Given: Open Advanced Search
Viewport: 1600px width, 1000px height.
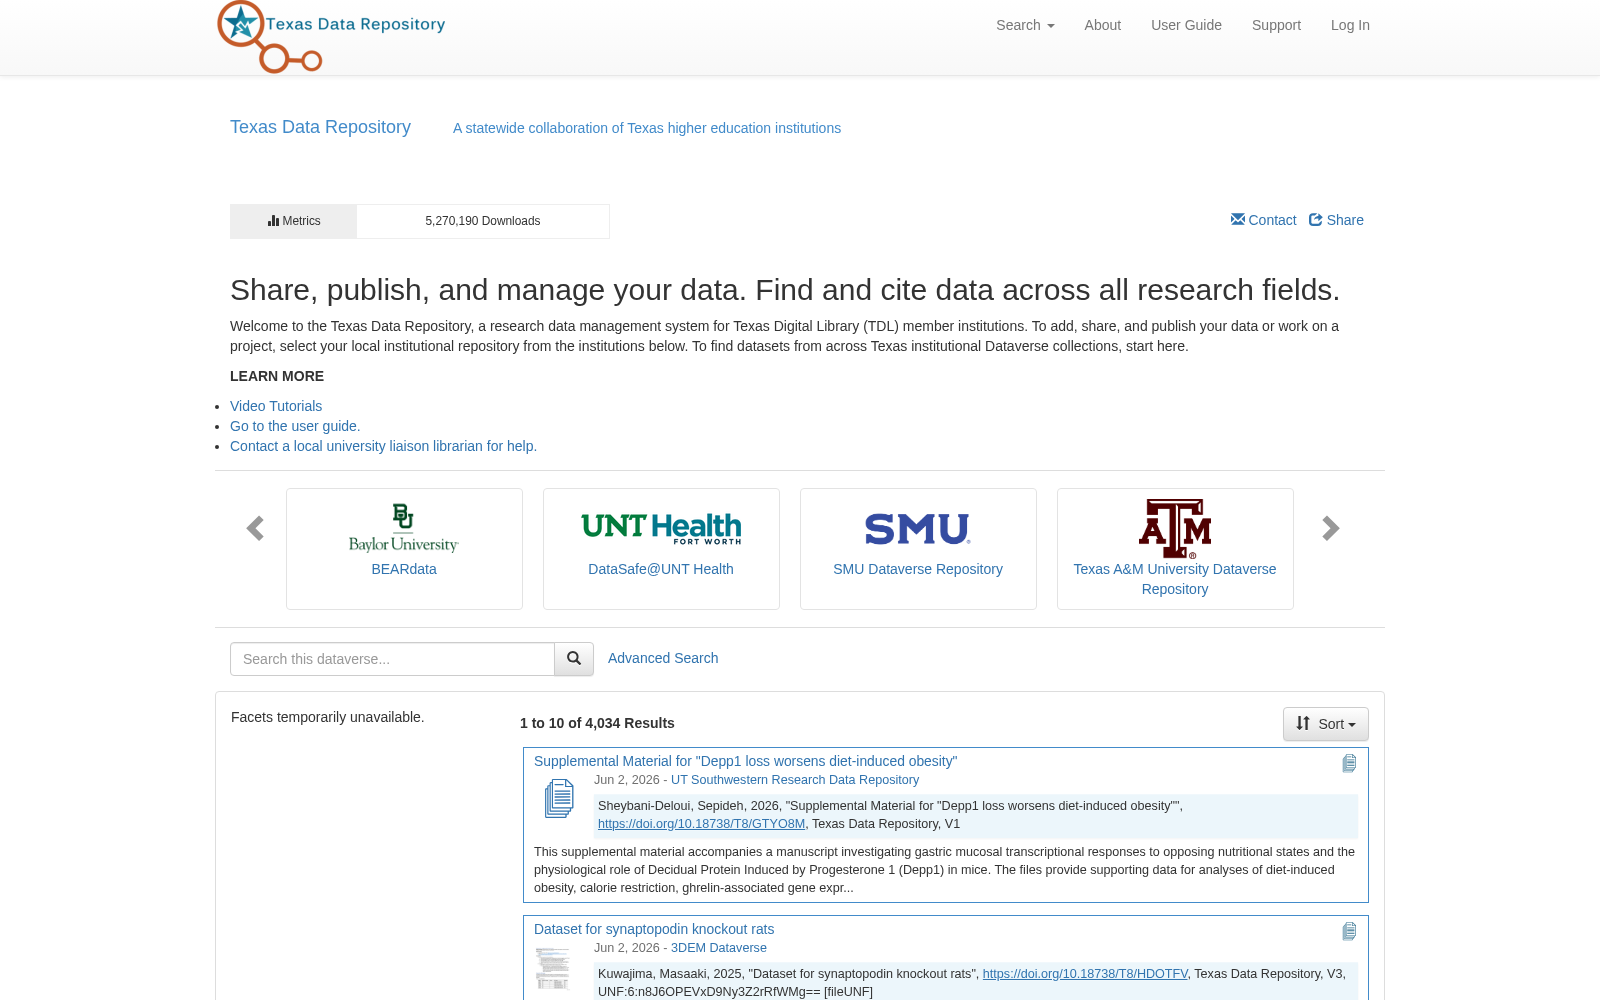Looking at the screenshot, I should [x=663, y=658].
